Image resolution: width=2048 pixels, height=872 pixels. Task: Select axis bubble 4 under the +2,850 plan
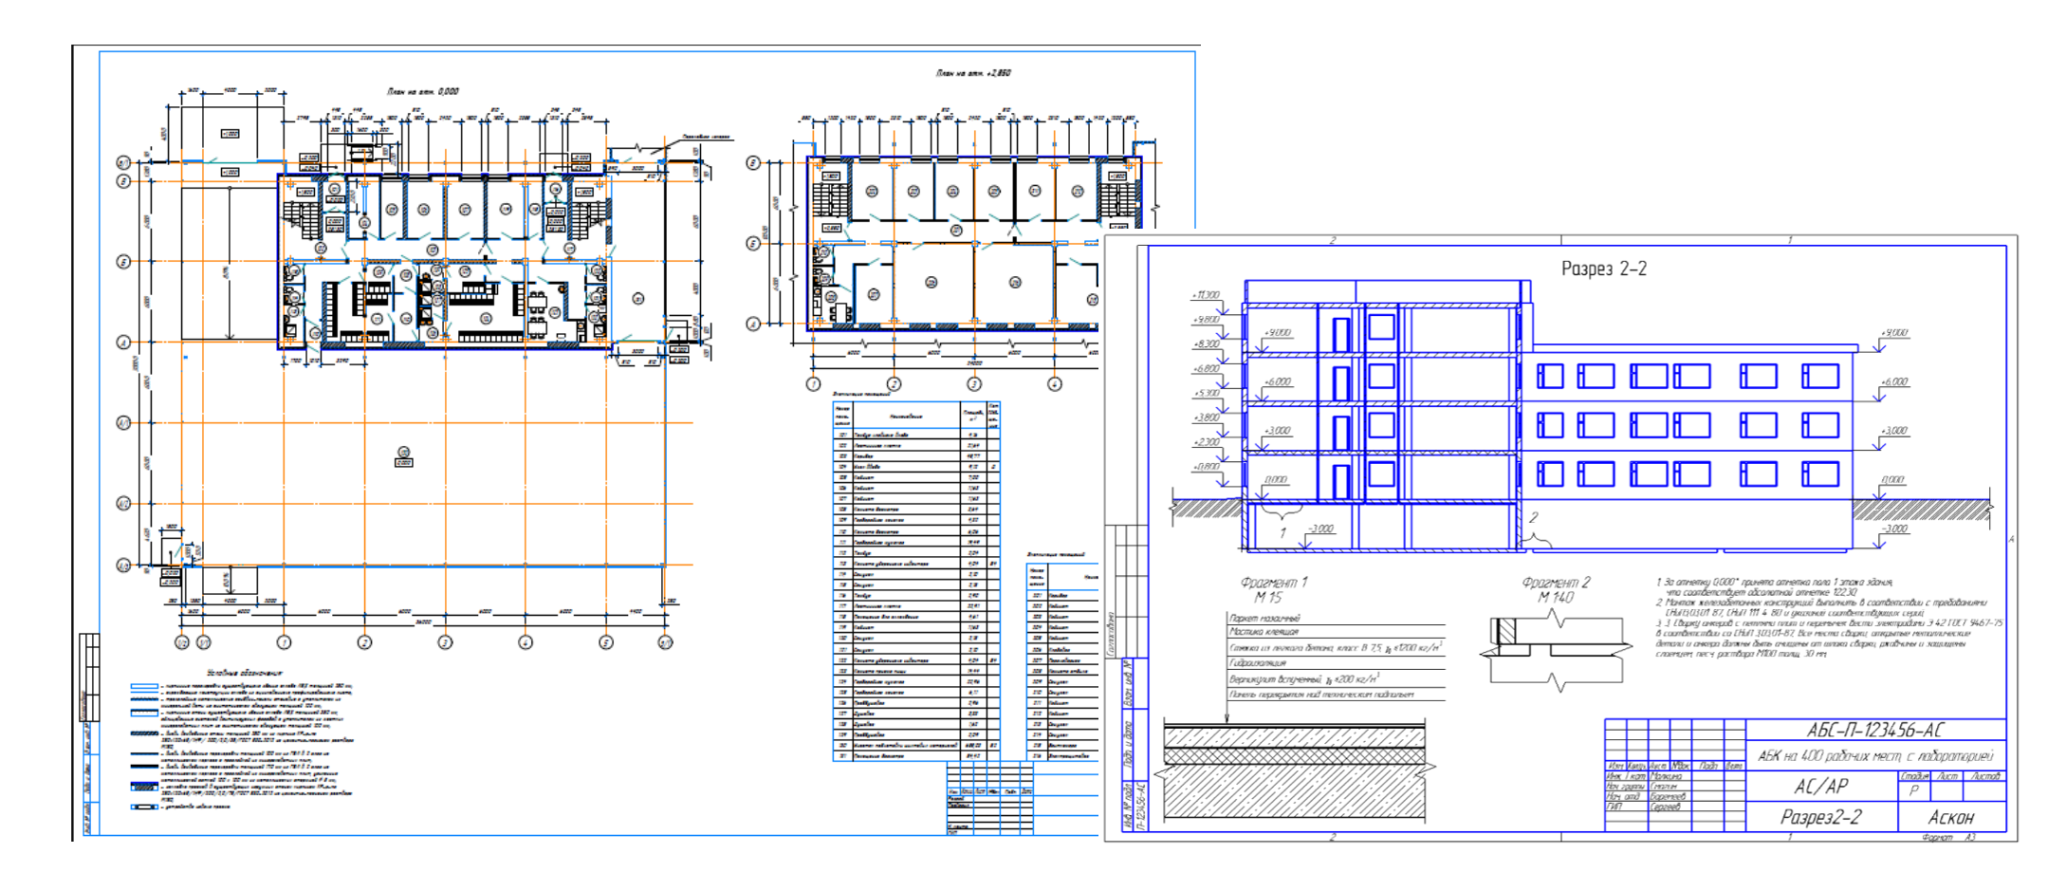click(1054, 384)
